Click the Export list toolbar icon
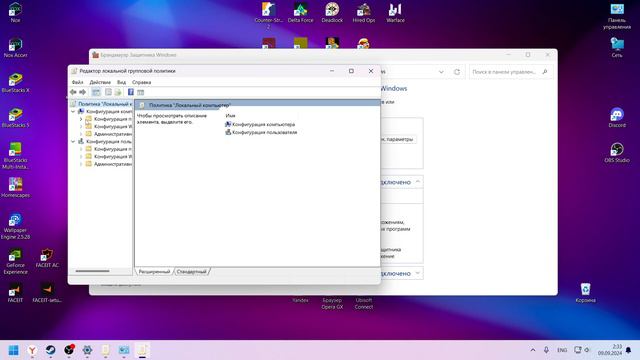Image resolution: width=640 pixels, height=360 pixels. tap(118, 92)
